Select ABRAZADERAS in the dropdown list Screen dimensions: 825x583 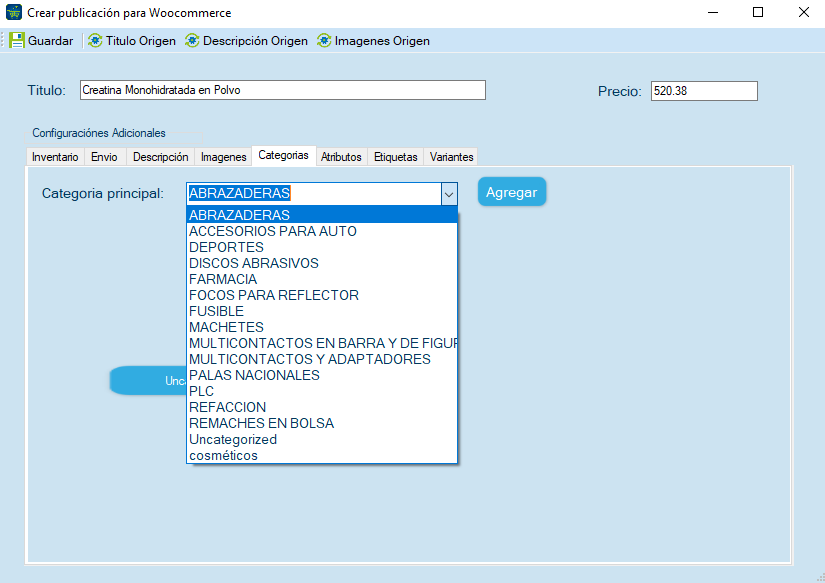click(x=322, y=215)
